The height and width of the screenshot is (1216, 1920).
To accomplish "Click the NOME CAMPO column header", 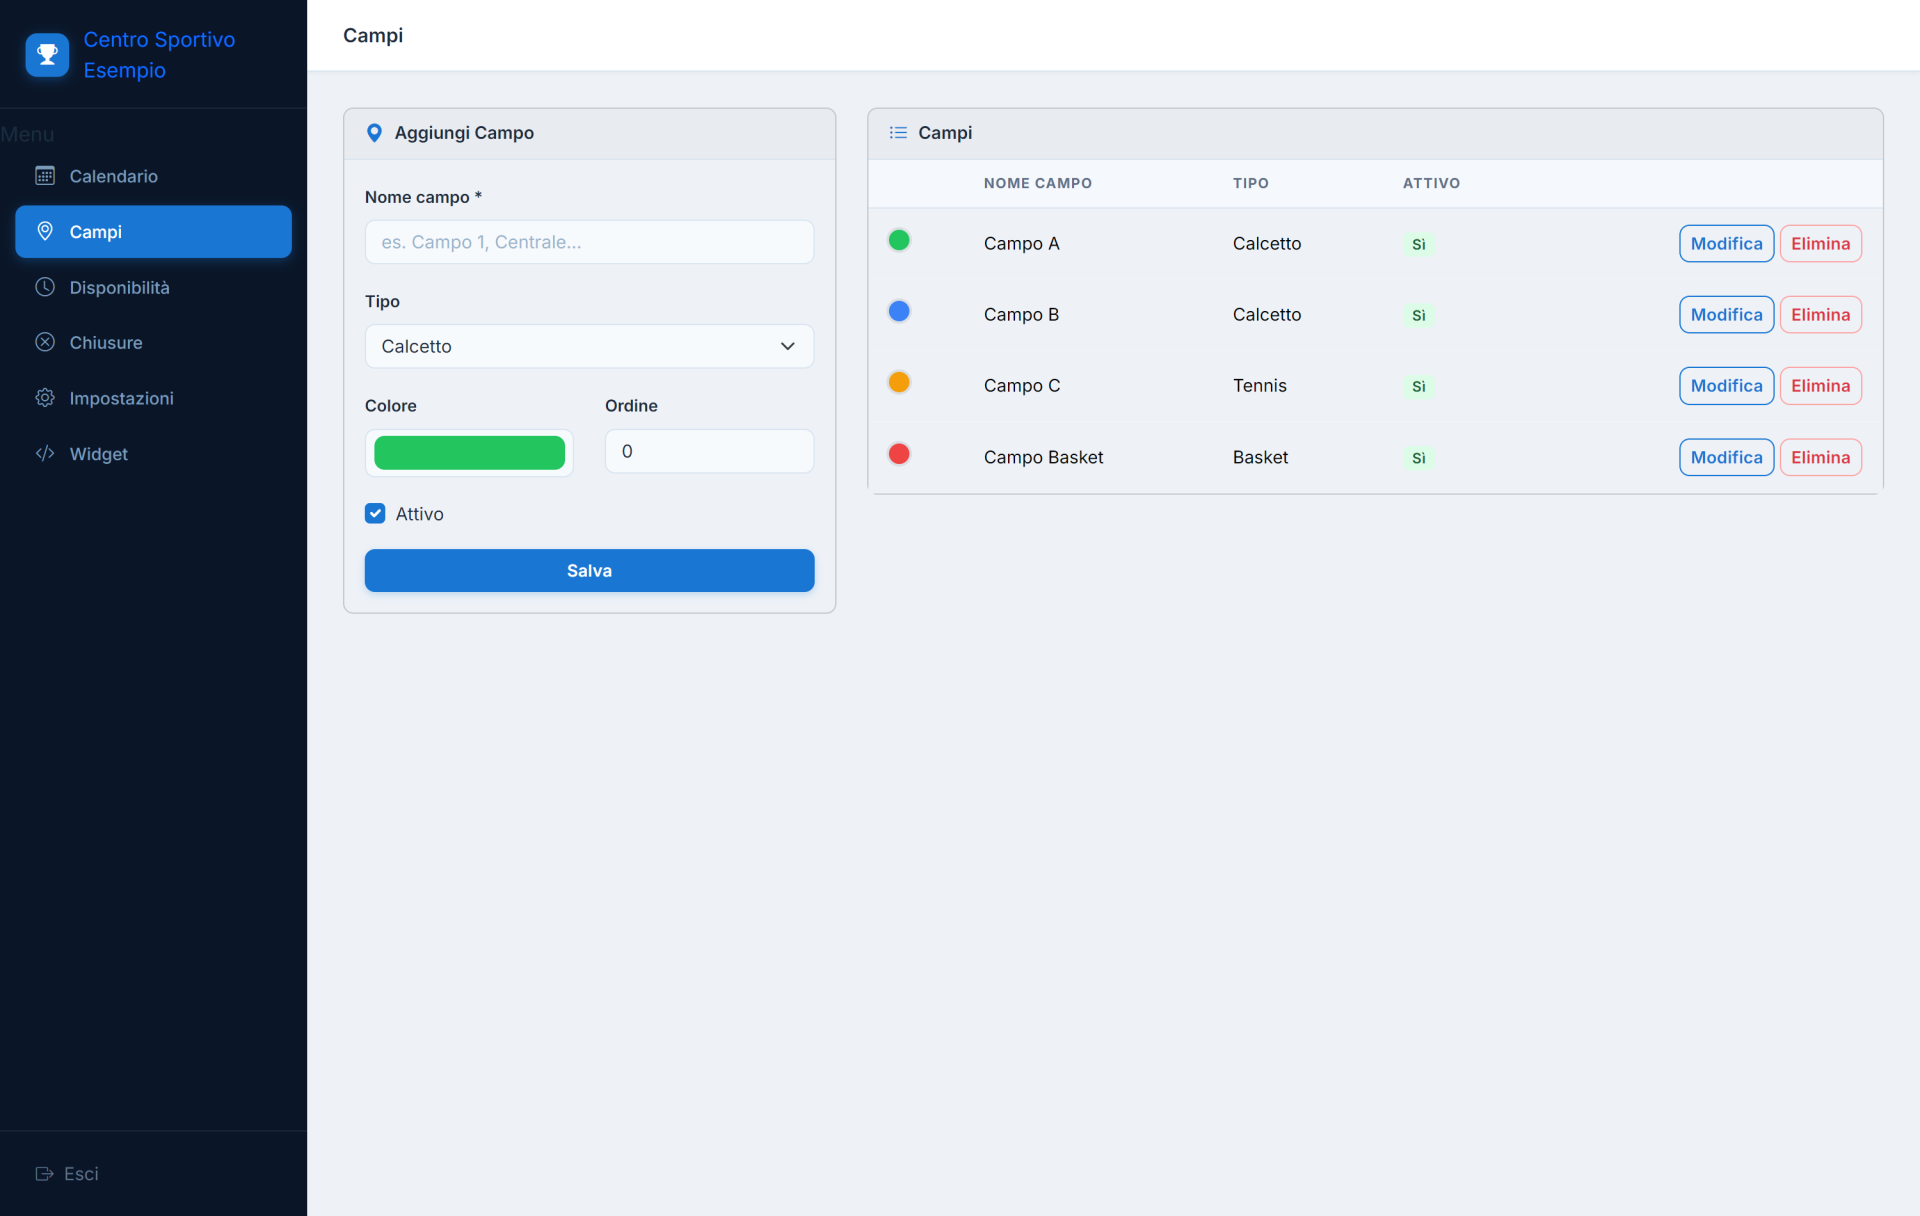I will 1037,183.
